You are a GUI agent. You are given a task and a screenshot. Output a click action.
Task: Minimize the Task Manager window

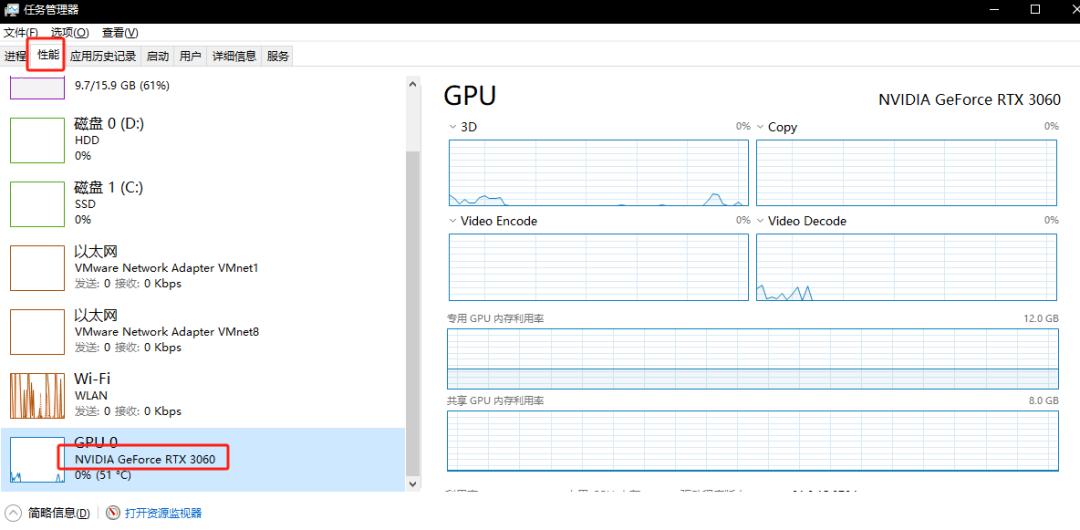(993, 10)
